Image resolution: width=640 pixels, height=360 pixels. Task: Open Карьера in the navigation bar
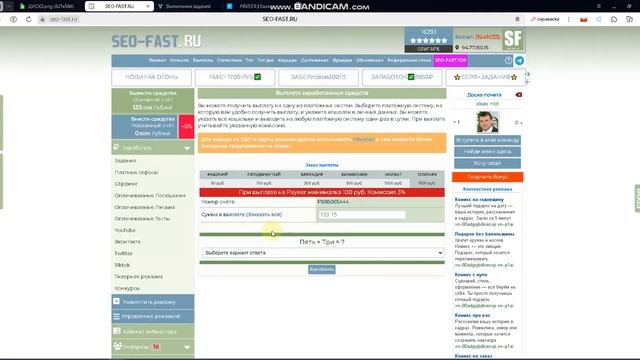287,60
